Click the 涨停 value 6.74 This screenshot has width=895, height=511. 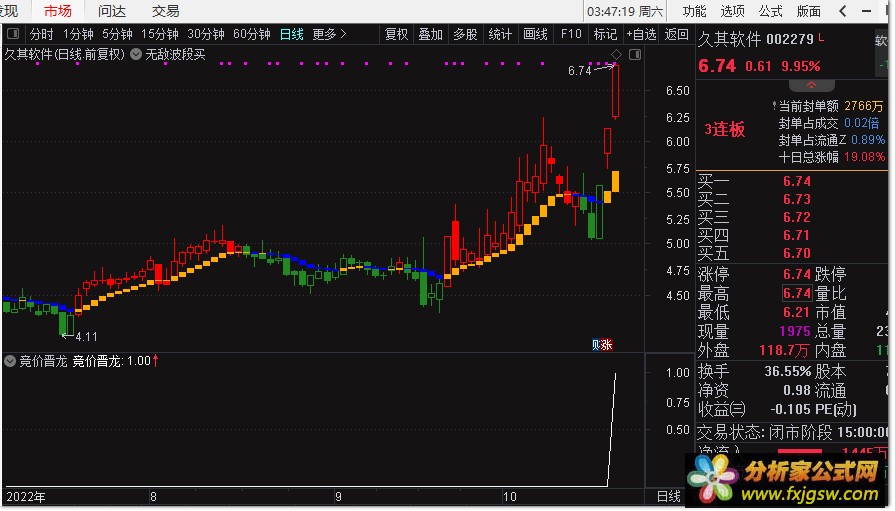tap(797, 274)
